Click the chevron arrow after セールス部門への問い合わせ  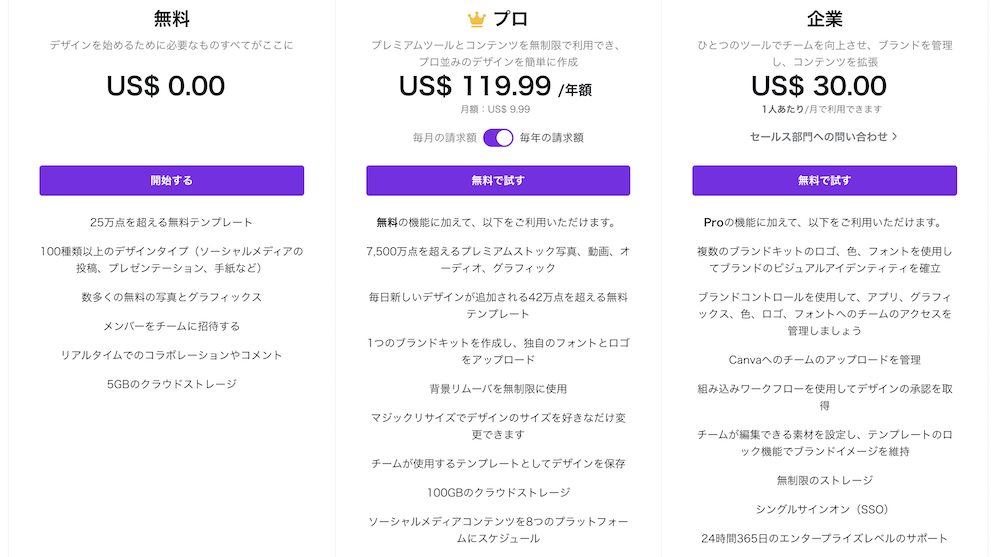point(894,136)
